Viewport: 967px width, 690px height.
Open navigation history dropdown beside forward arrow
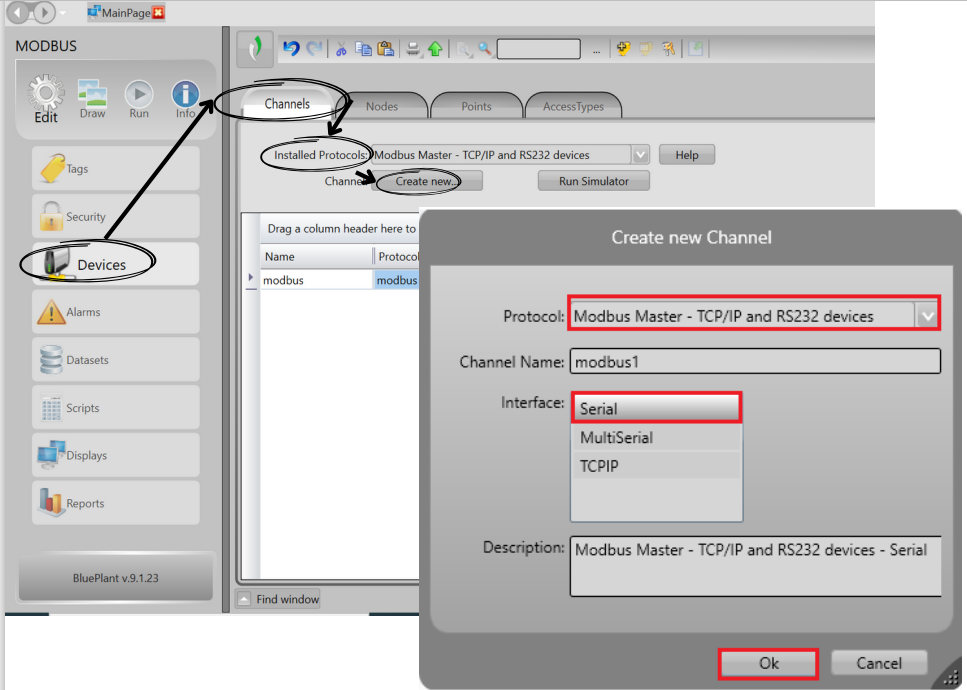pos(63,13)
